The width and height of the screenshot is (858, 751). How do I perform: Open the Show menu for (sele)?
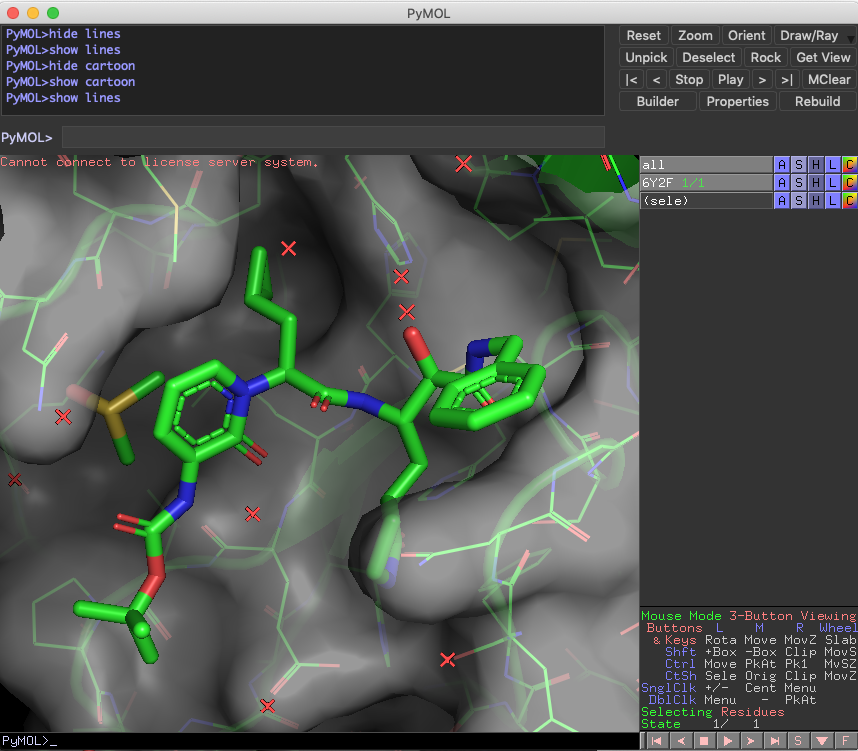pos(799,200)
